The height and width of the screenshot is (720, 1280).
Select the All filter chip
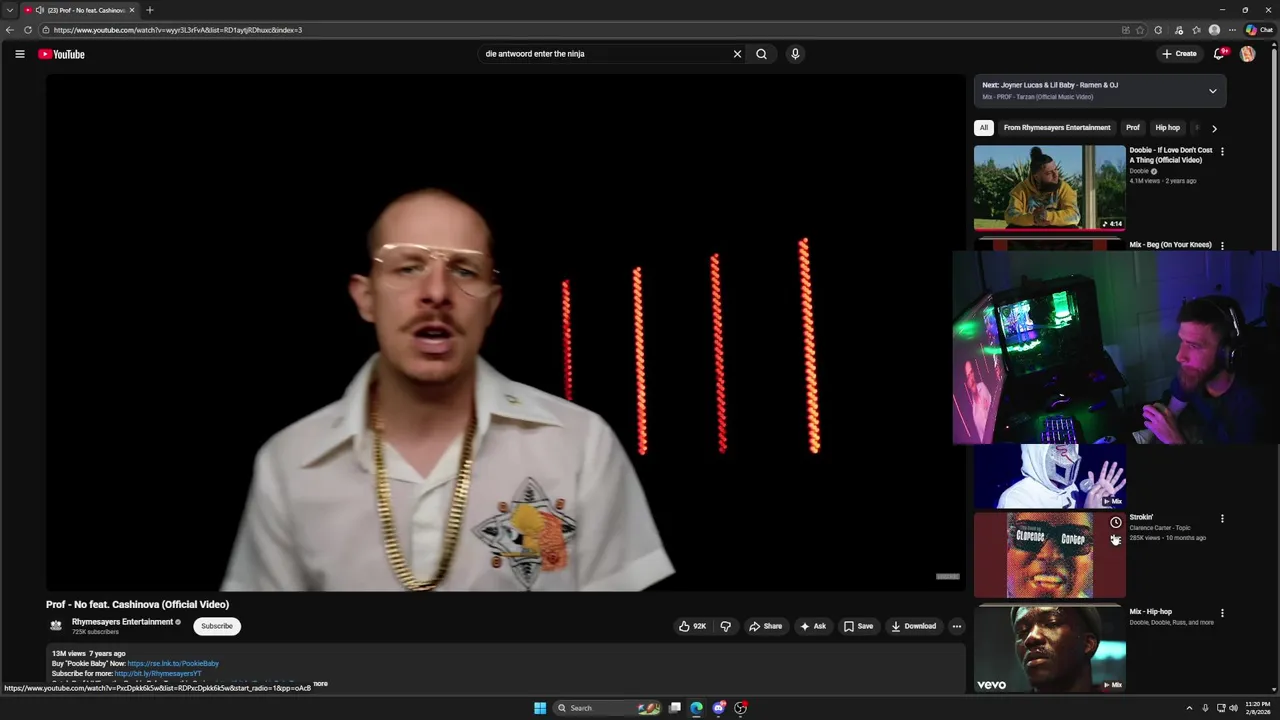click(984, 128)
